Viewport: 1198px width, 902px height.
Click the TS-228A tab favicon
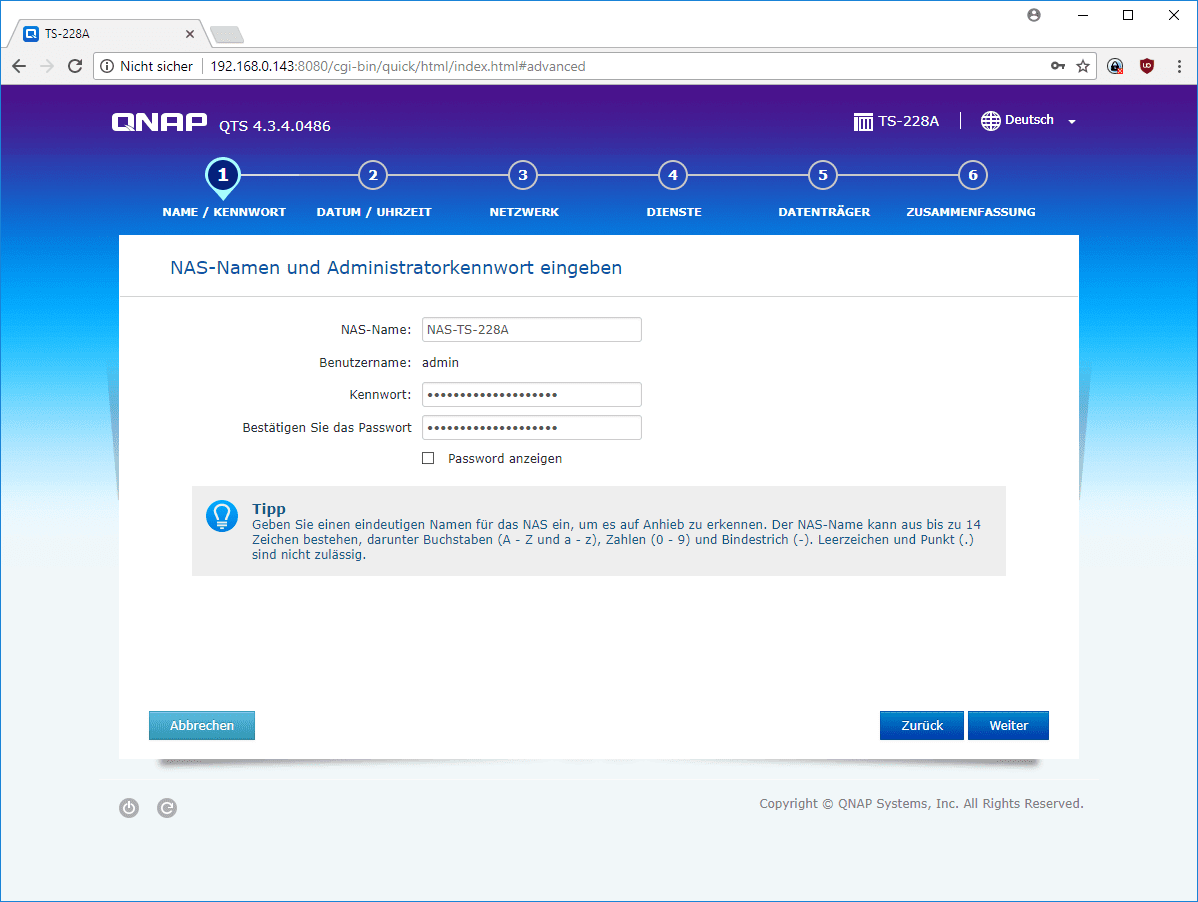[31, 34]
